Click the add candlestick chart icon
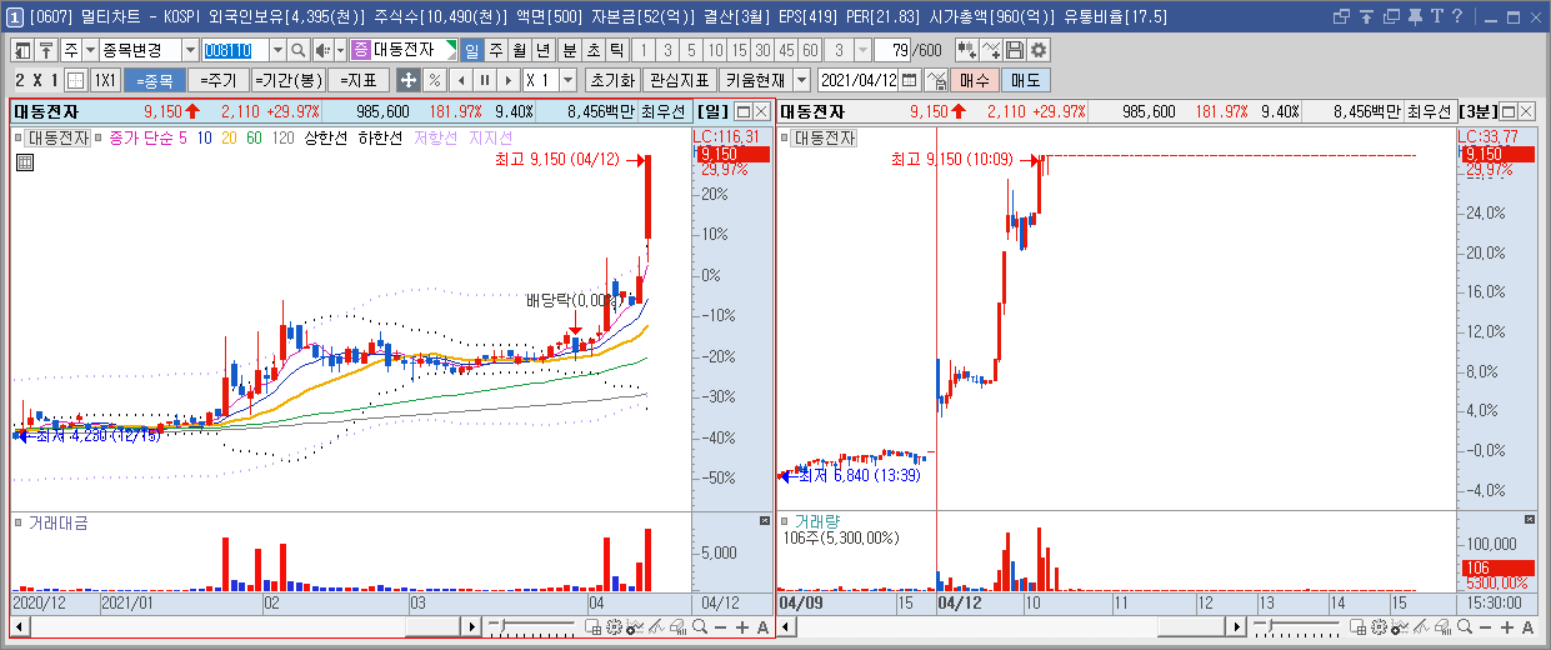1551x650 pixels. point(966,50)
